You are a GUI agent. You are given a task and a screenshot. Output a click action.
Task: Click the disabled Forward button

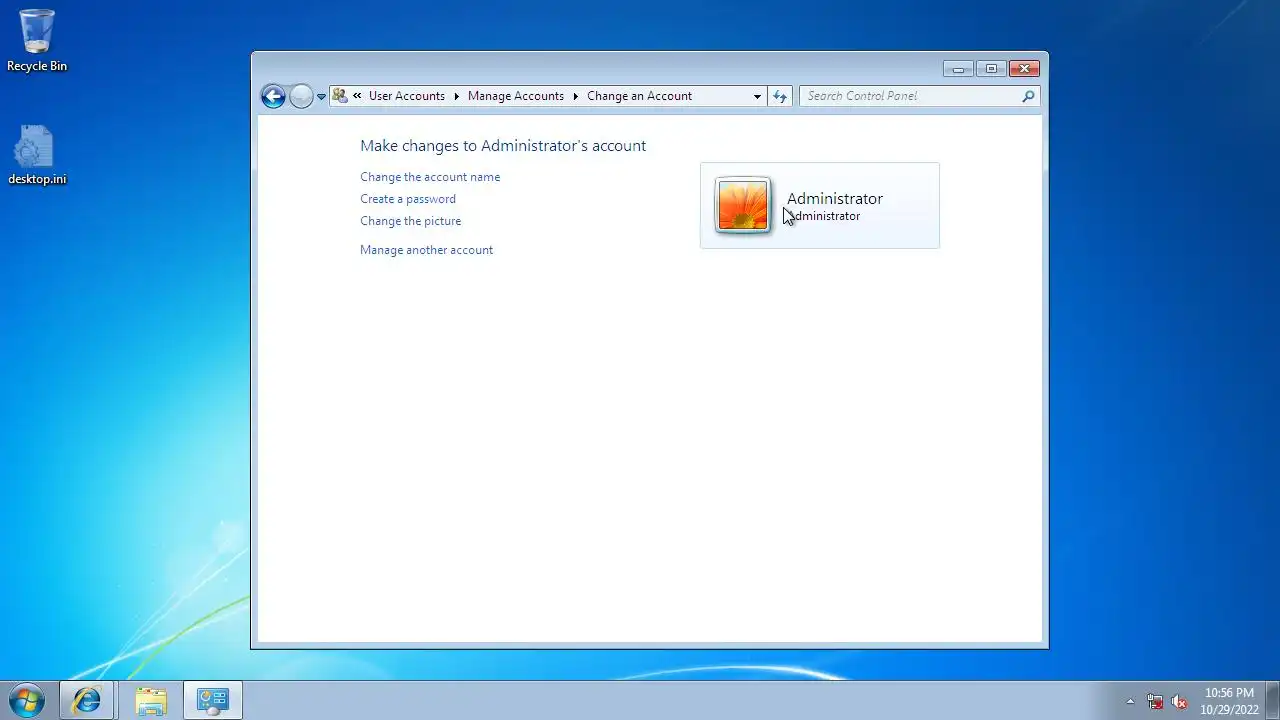coord(301,96)
